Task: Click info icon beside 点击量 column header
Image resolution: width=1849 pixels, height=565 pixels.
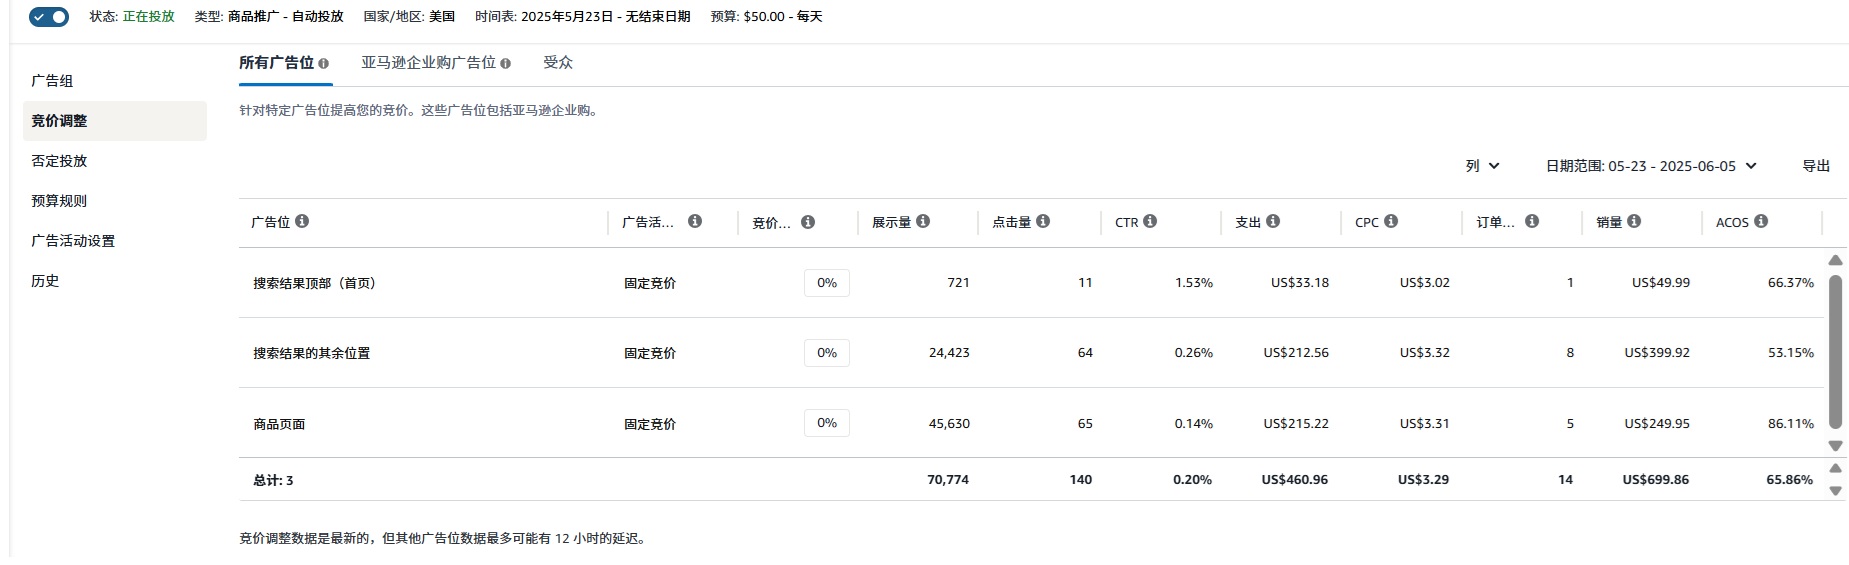Action: [x=1043, y=221]
